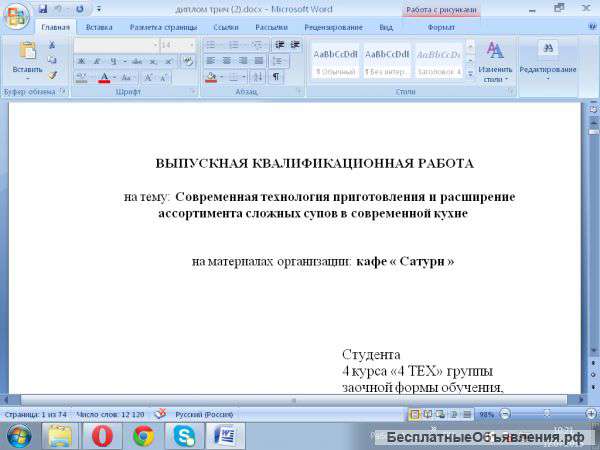The height and width of the screenshot is (450, 600).
Task: Click status bar page count Страница: 1 из 74
Action: click(x=36, y=414)
